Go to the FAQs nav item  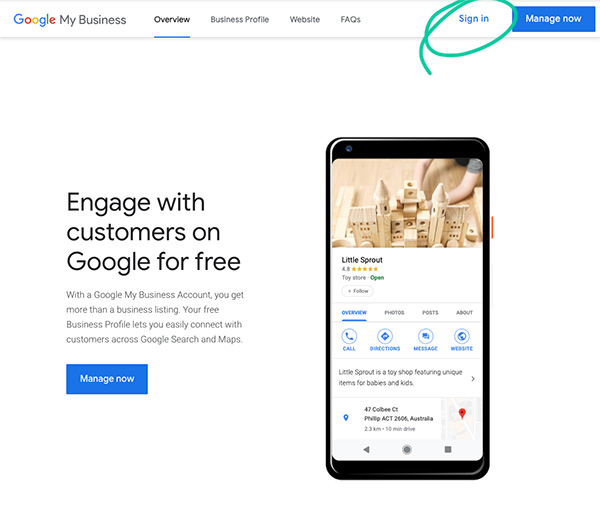pyautogui.click(x=351, y=20)
